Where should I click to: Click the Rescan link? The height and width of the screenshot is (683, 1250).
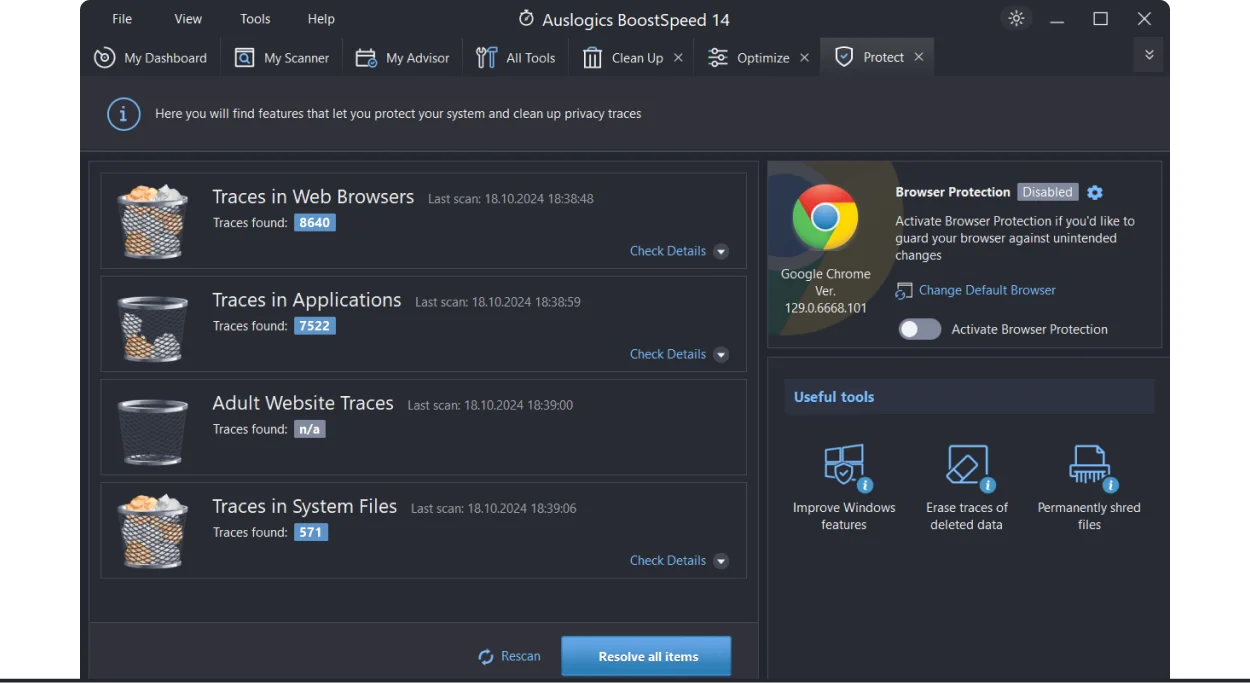(521, 656)
